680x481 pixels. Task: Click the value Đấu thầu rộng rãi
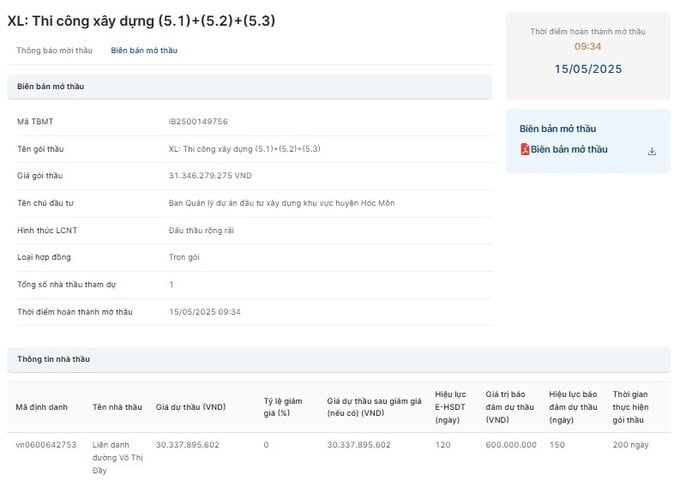click(201, 230)
